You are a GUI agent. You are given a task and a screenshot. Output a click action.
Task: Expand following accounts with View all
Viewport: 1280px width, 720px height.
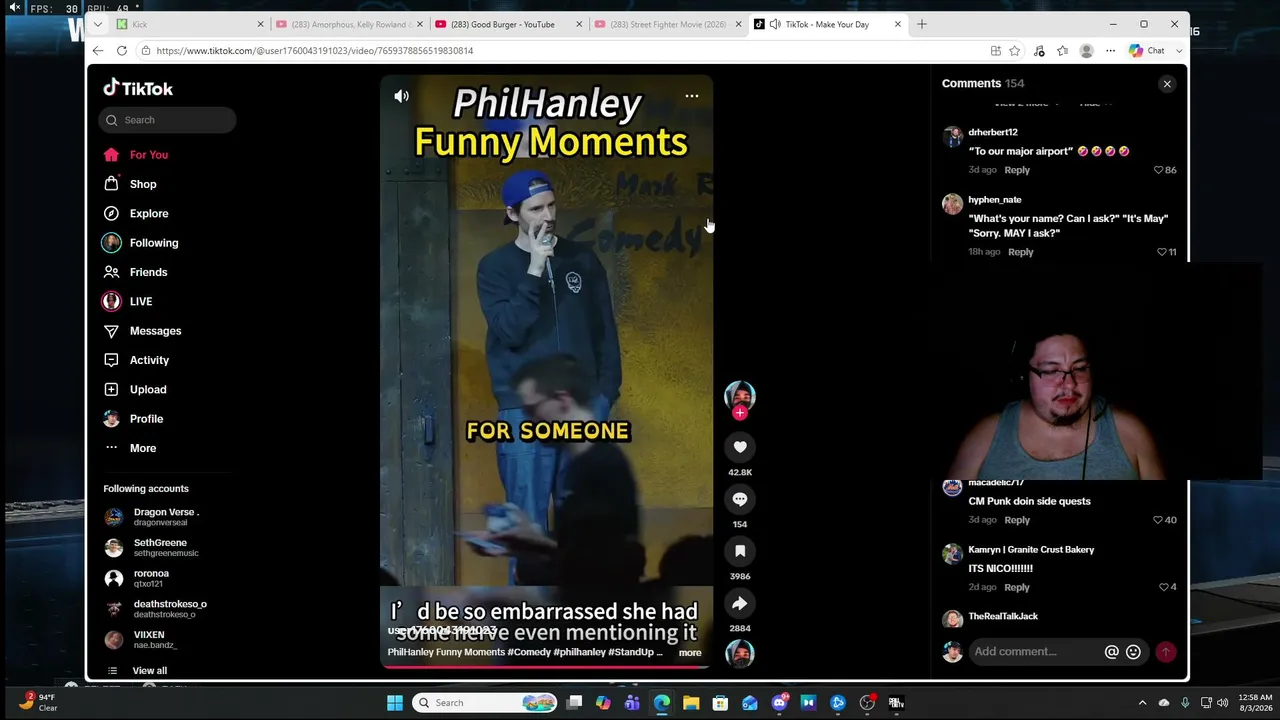pyautogui.click(x=150, y=671)
